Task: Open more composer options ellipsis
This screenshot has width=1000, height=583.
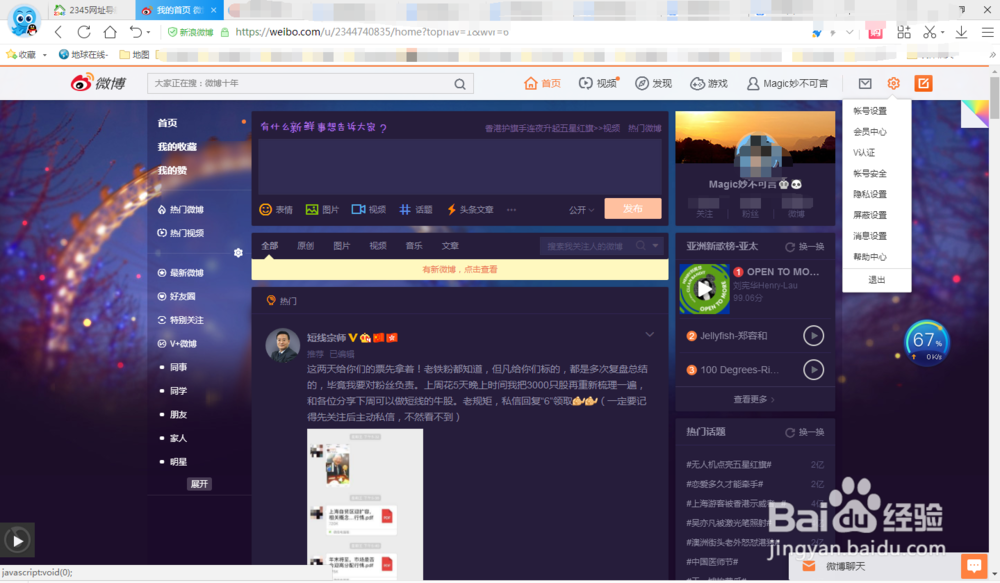Action: [511, 209]
